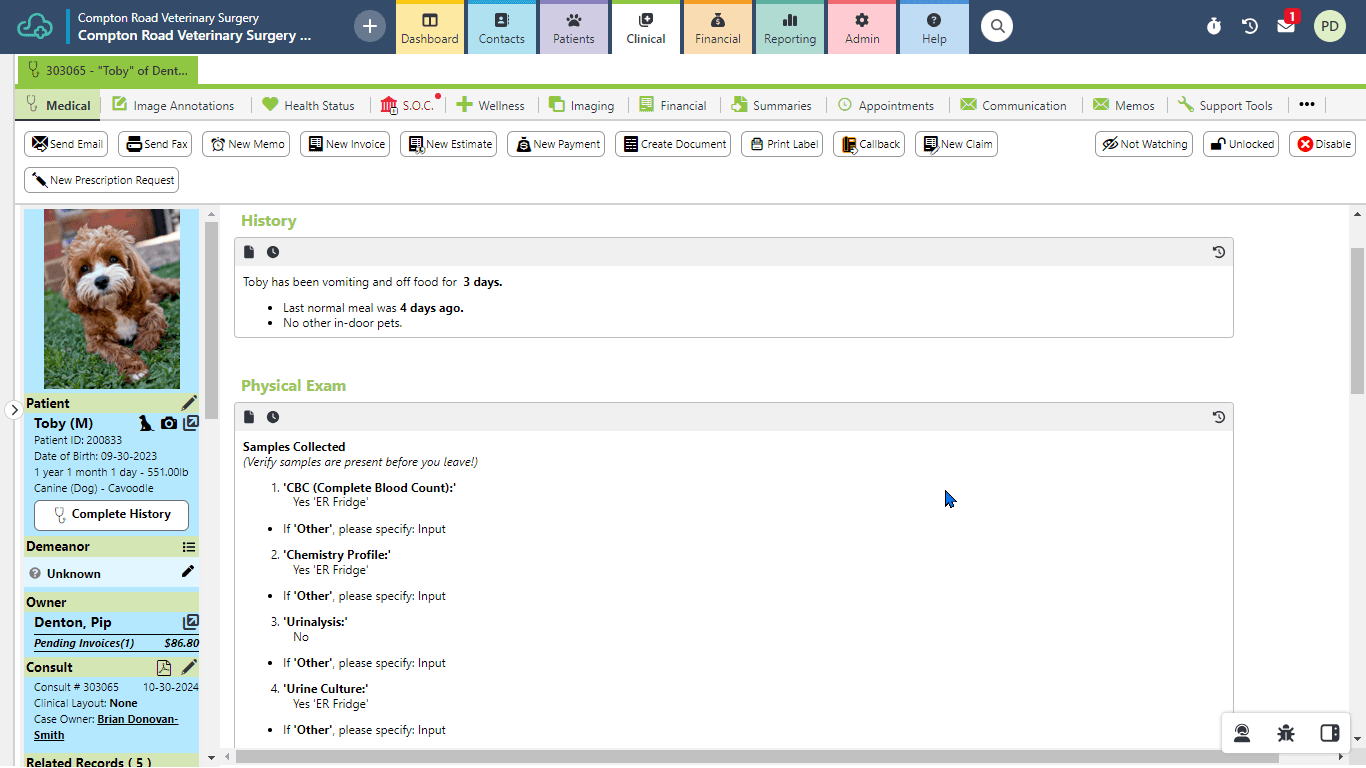Expand the collapsed left side panel arrow
Viewport: 1366px width, 768px height.
click(x=14, y=410)
